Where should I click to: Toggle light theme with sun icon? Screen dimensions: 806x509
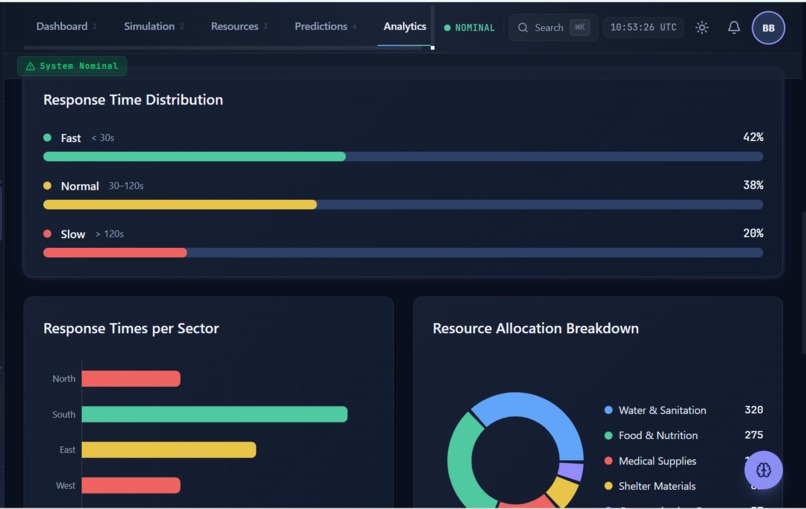pos(702,28)
